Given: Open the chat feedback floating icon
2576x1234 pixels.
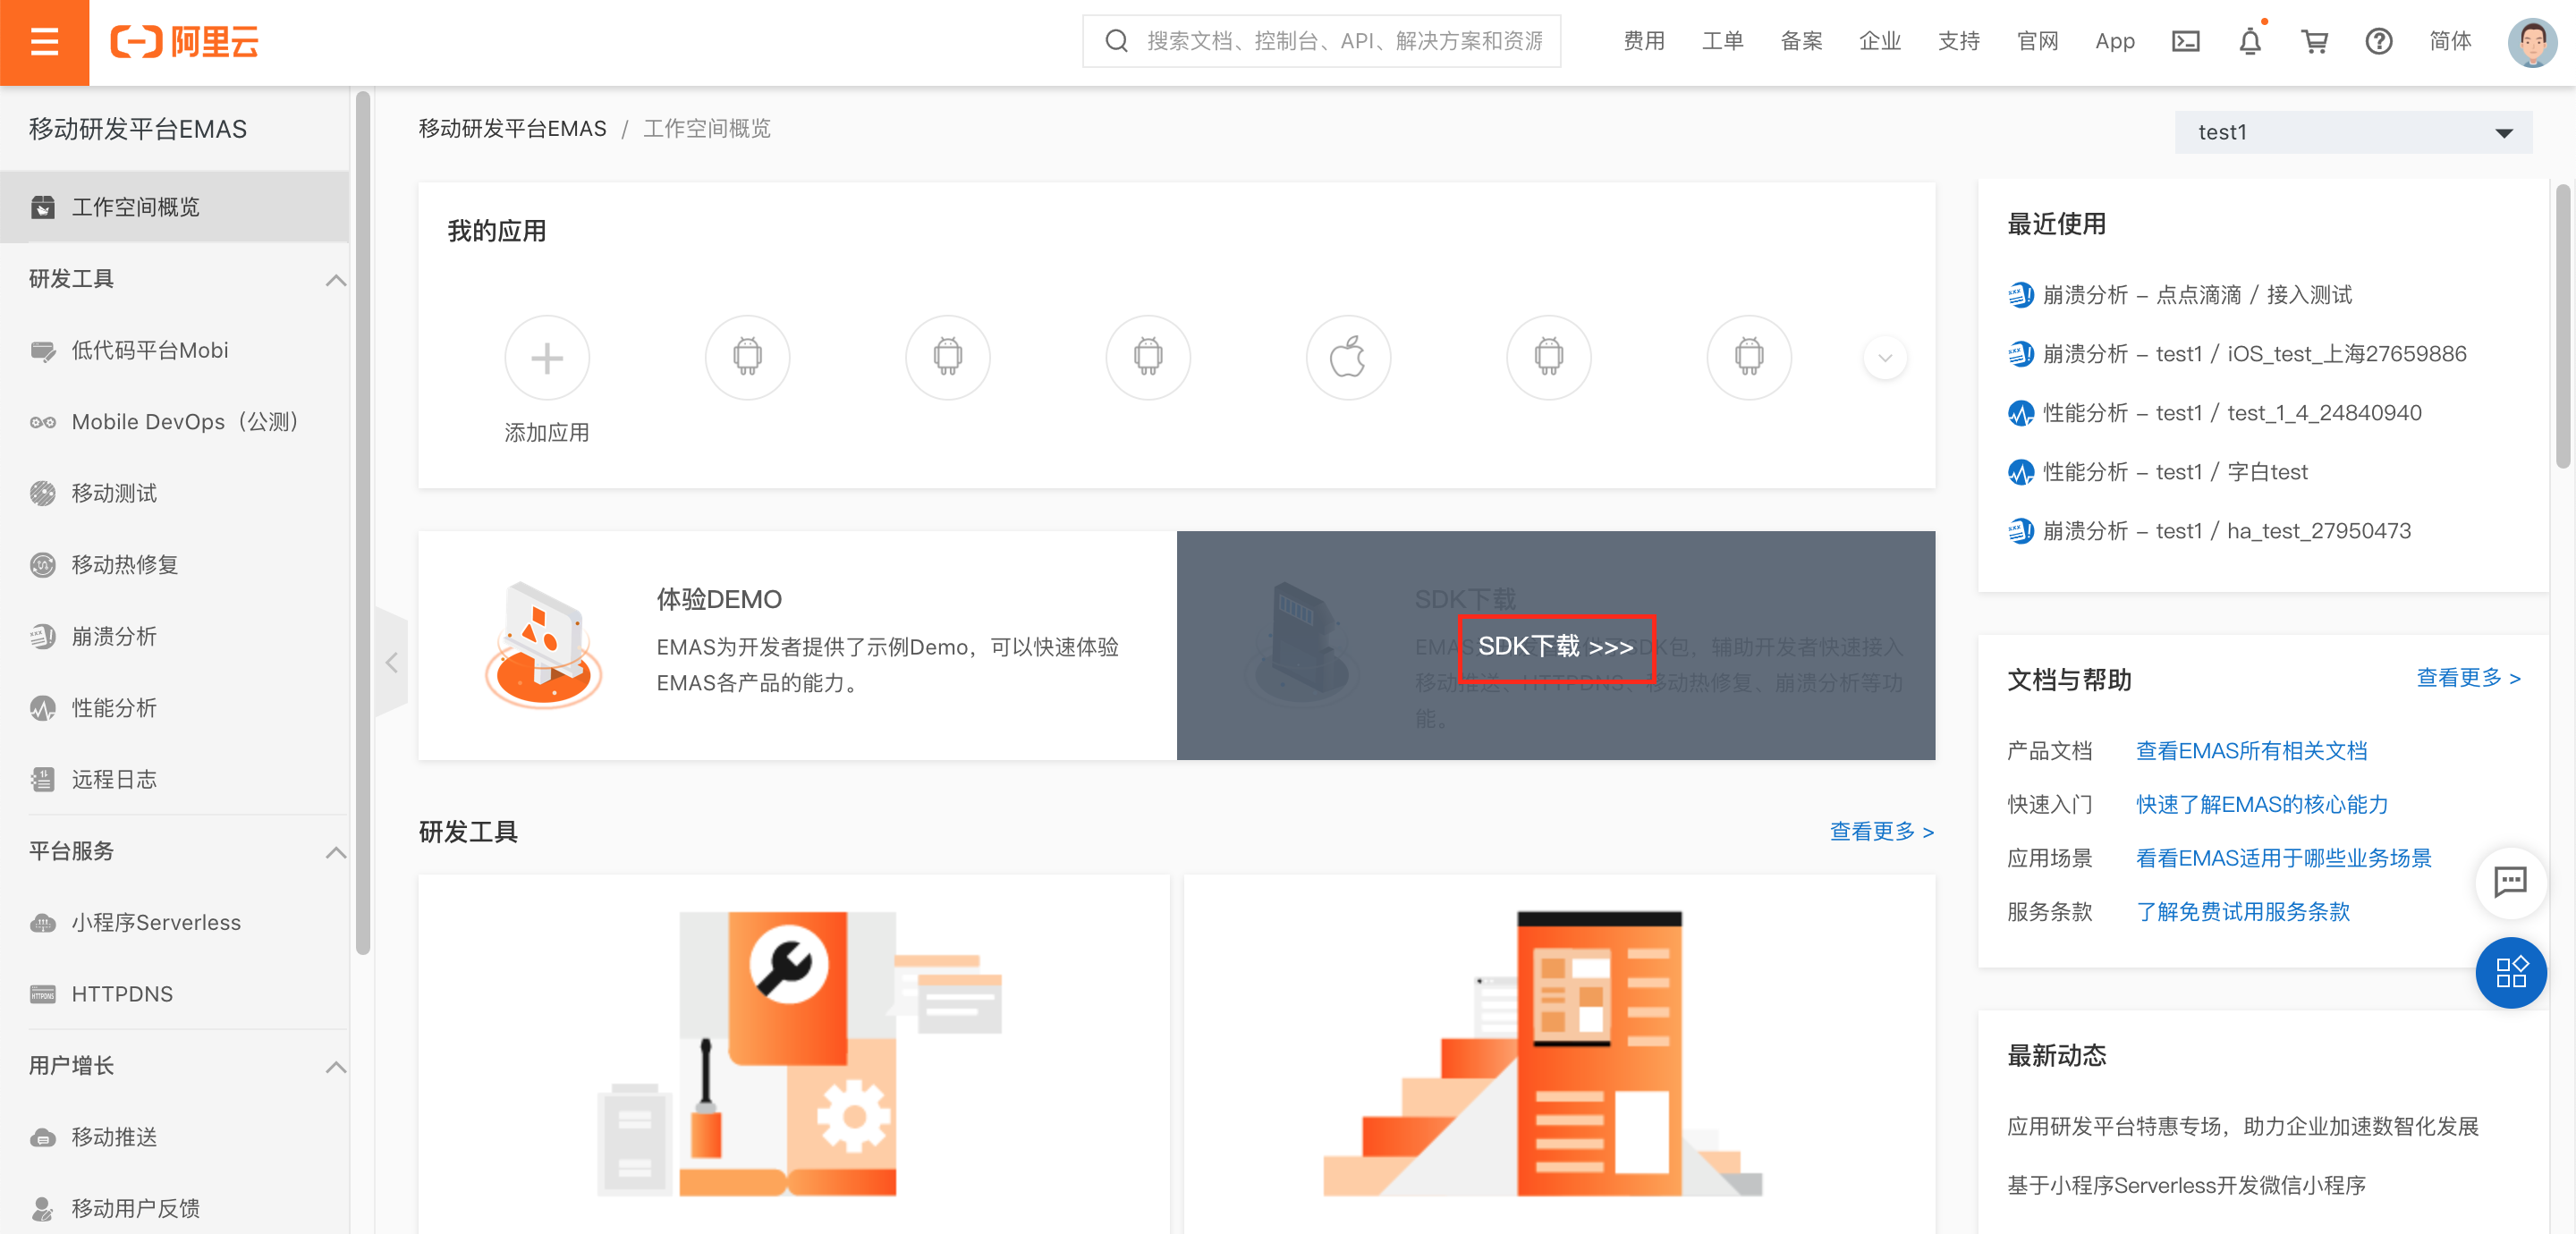Looking at the screenshot, I should 2510,882.
